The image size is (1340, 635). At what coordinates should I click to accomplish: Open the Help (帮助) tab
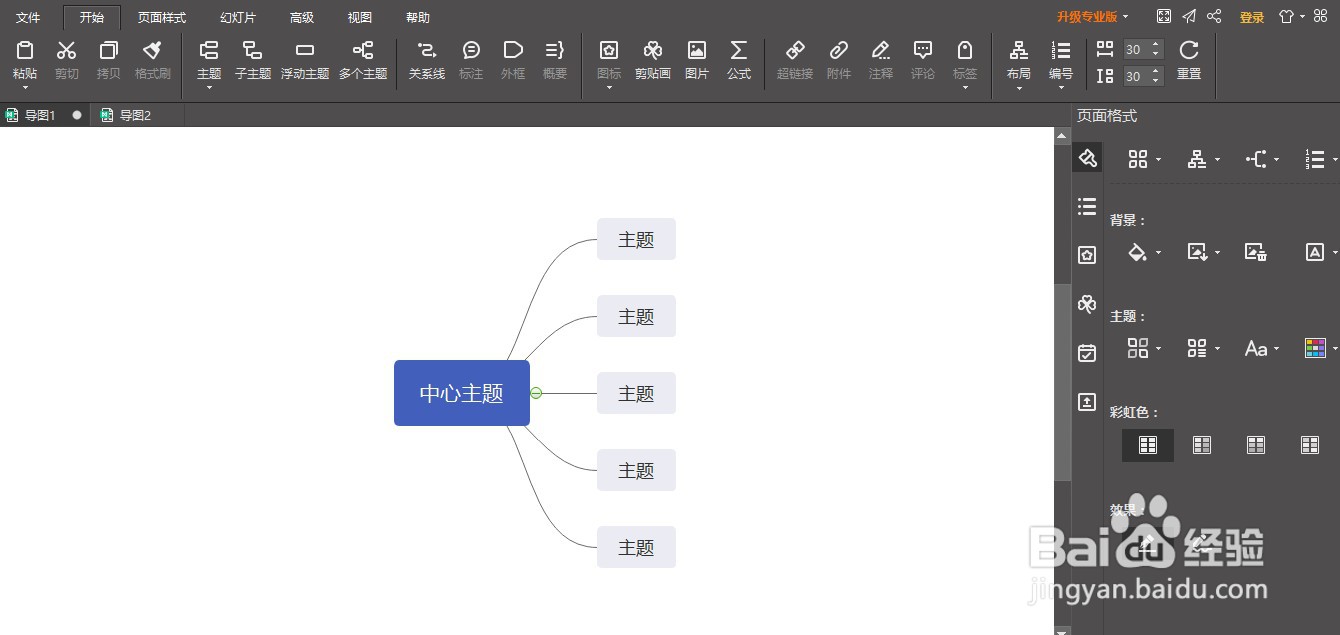coord(418,18)
